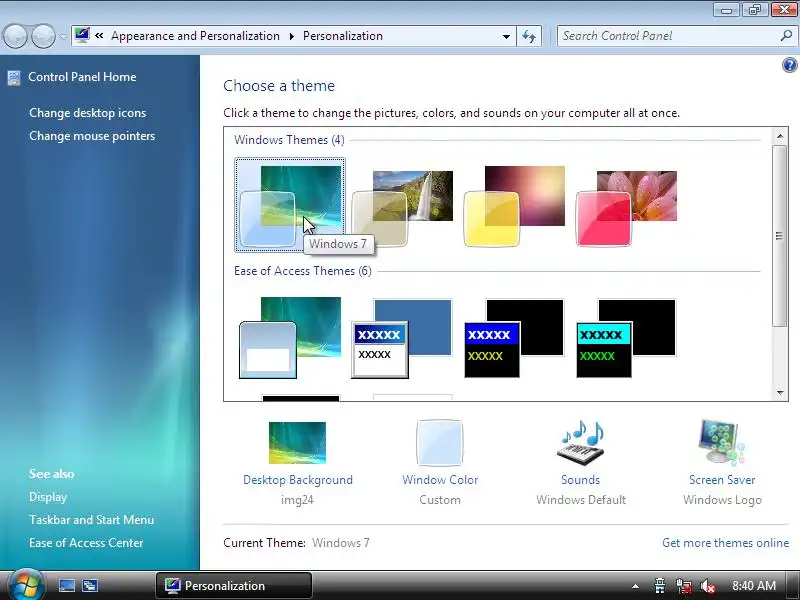
Task: Open Change desktop icons
Action: pyautogui.click(x=88, y=113)
